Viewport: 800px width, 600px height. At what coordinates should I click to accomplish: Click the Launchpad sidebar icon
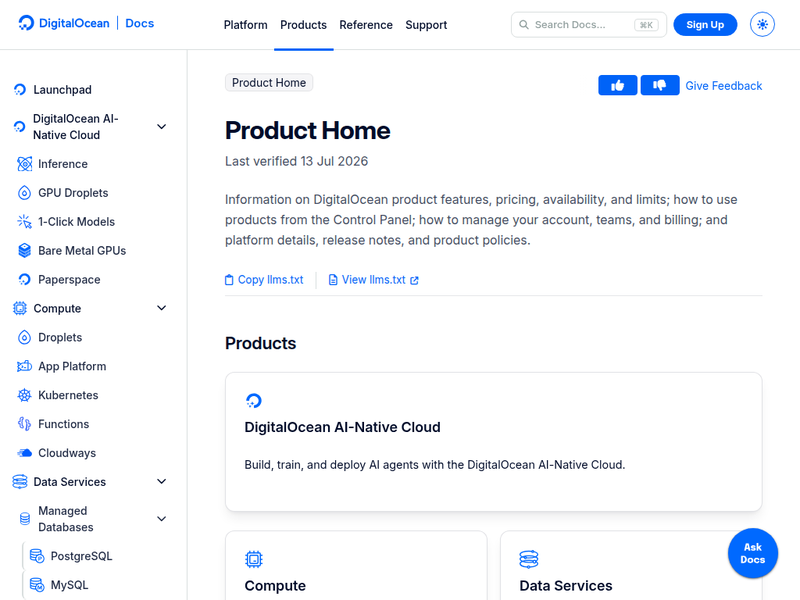click(20, 90)
